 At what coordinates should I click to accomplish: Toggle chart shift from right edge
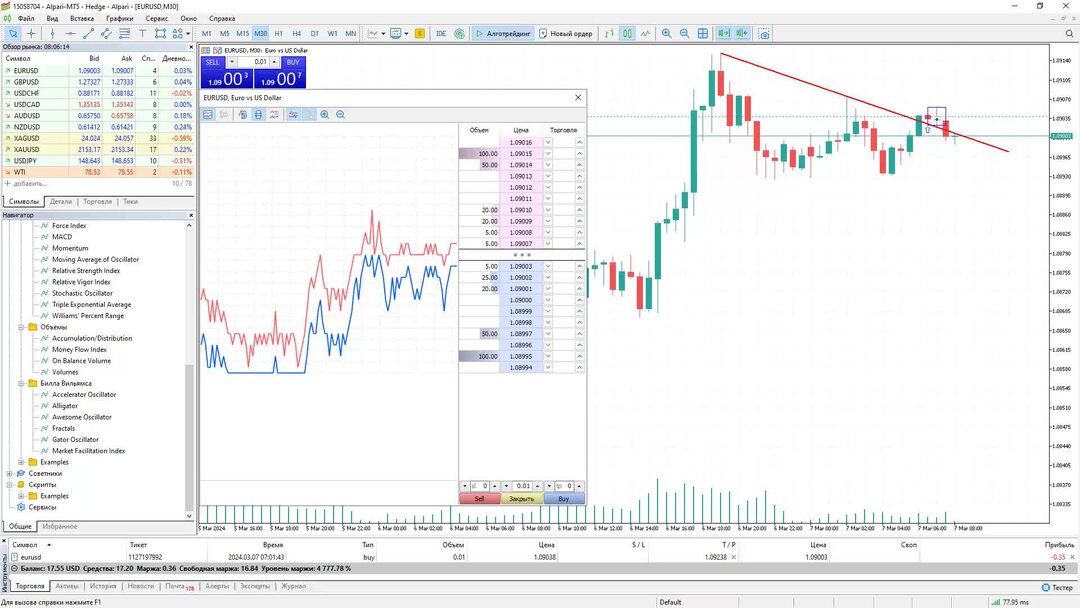[x=742, y=33]
